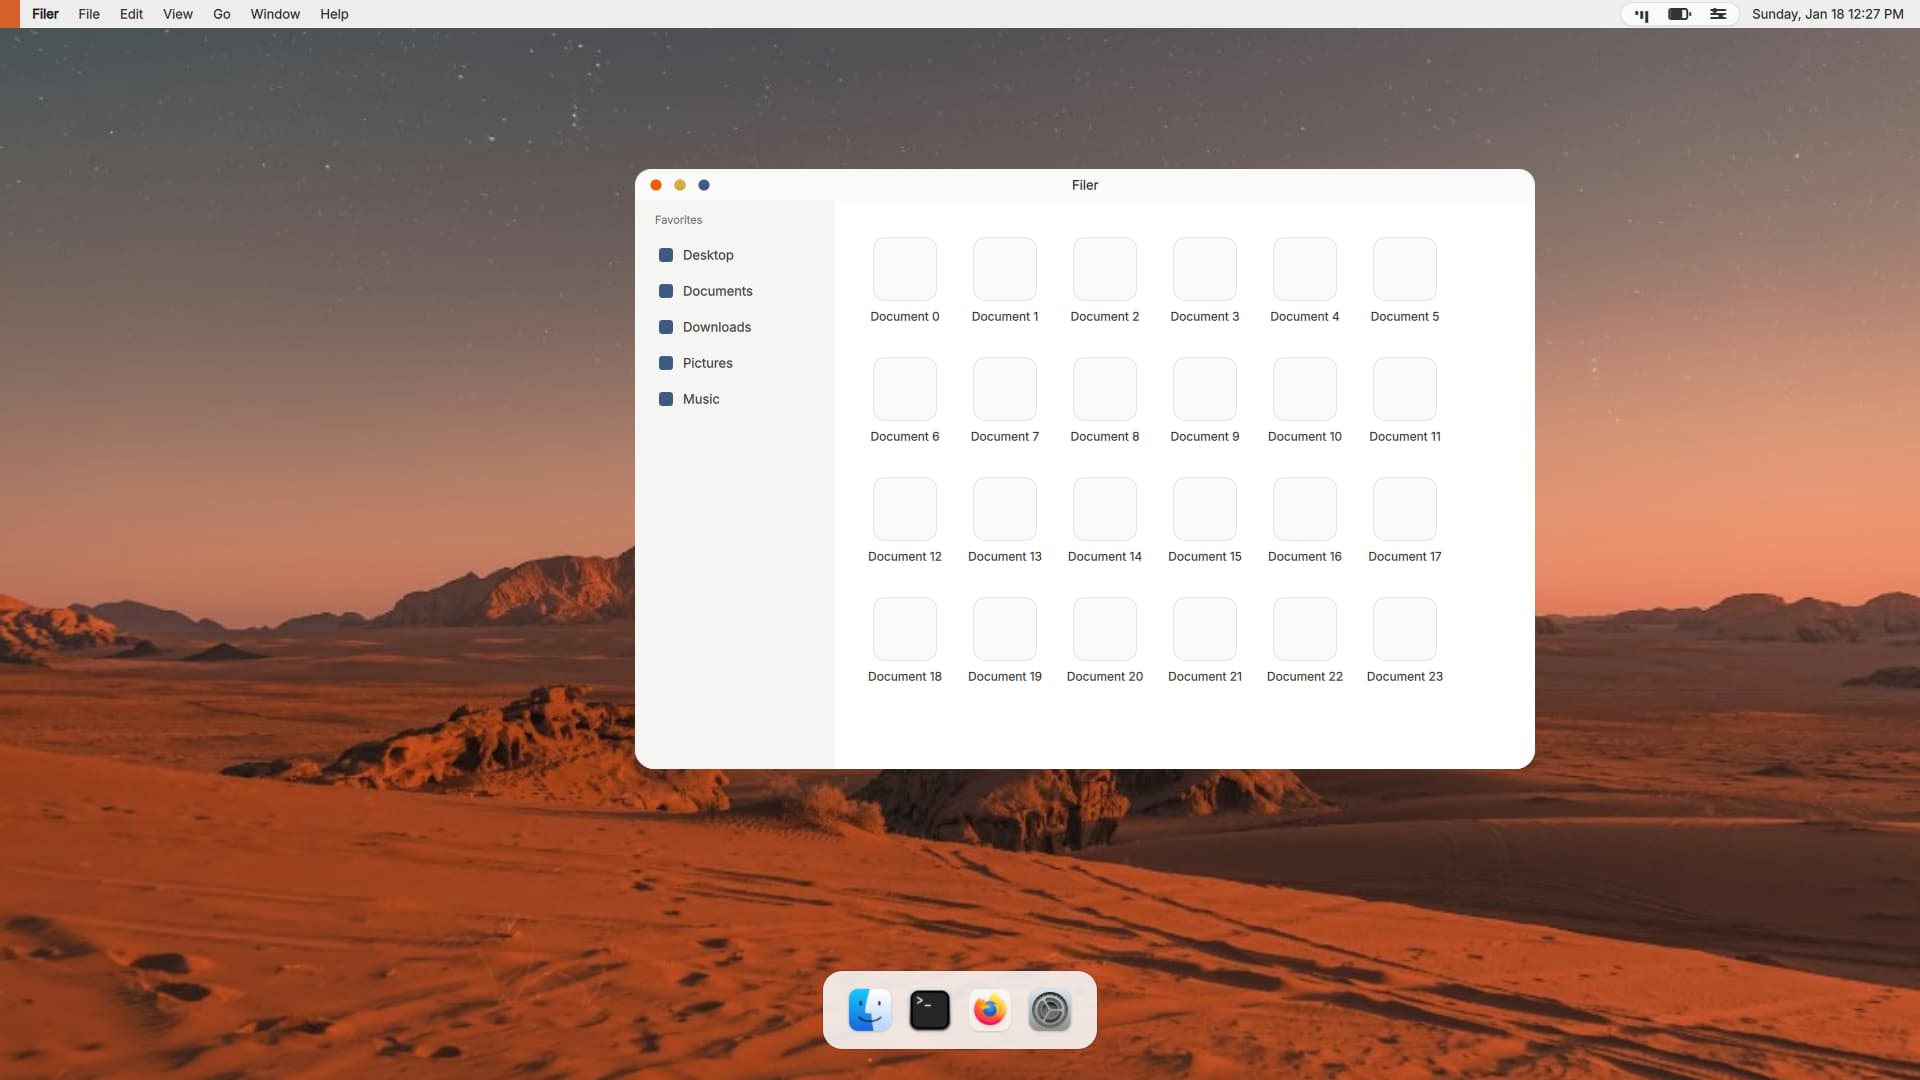Open Firefox from the dock
Image resolution: width=1920 pixels, height=1080 pixels.
point(989,1010)
